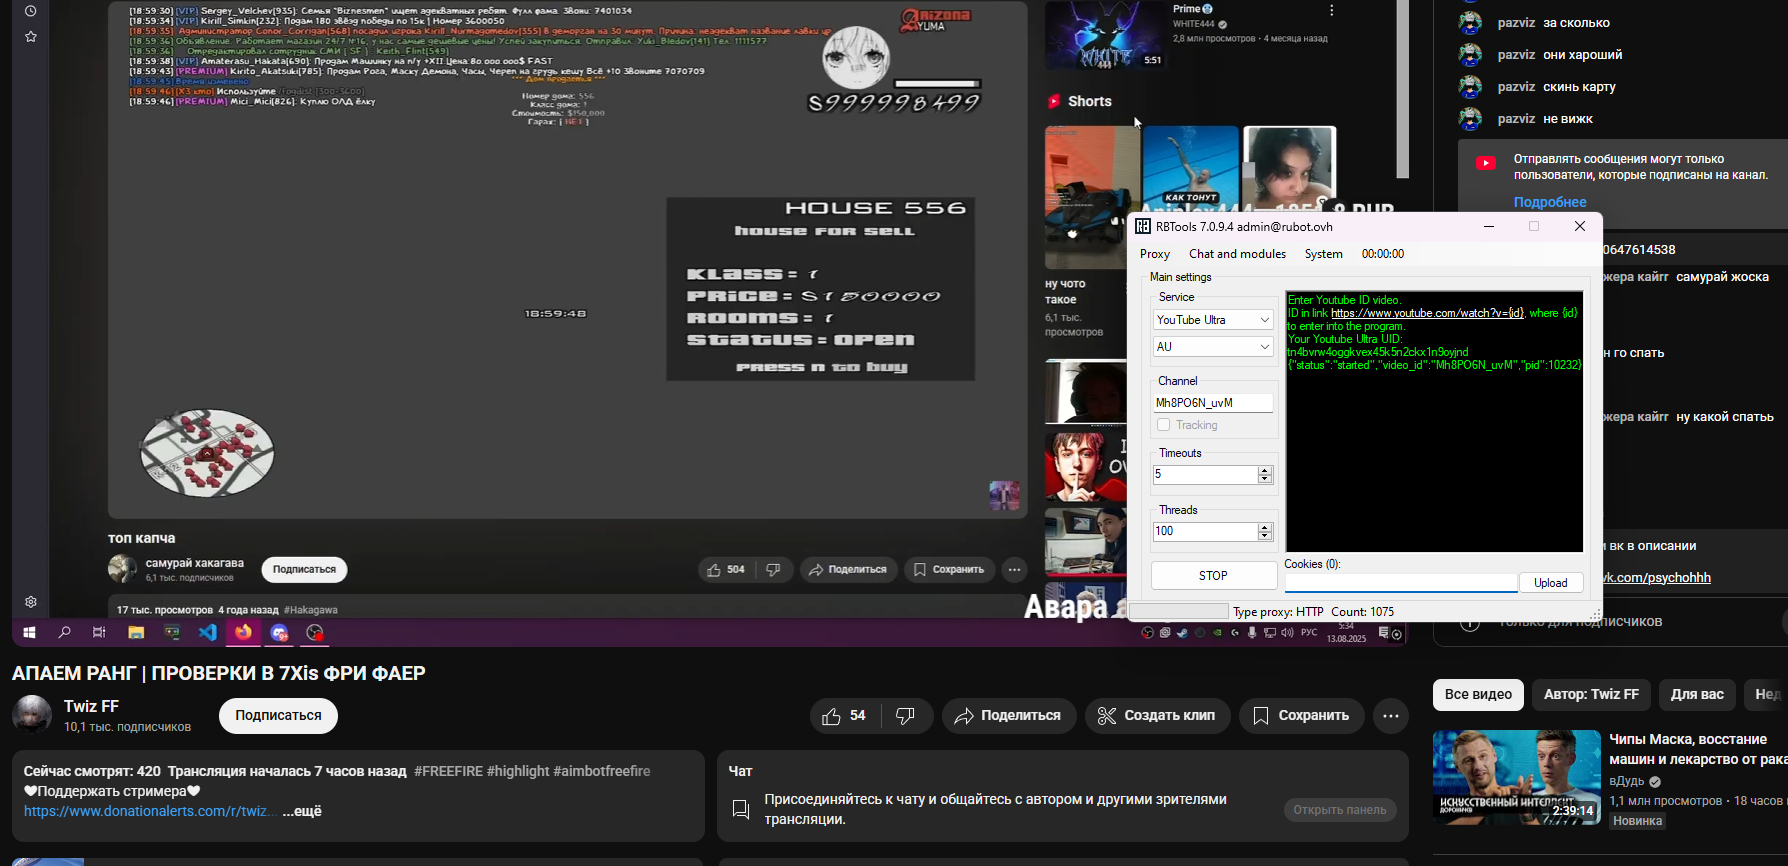Open the Chat and modules menu
Viewport: 1788px width, 866px height.
point(1237,254)
